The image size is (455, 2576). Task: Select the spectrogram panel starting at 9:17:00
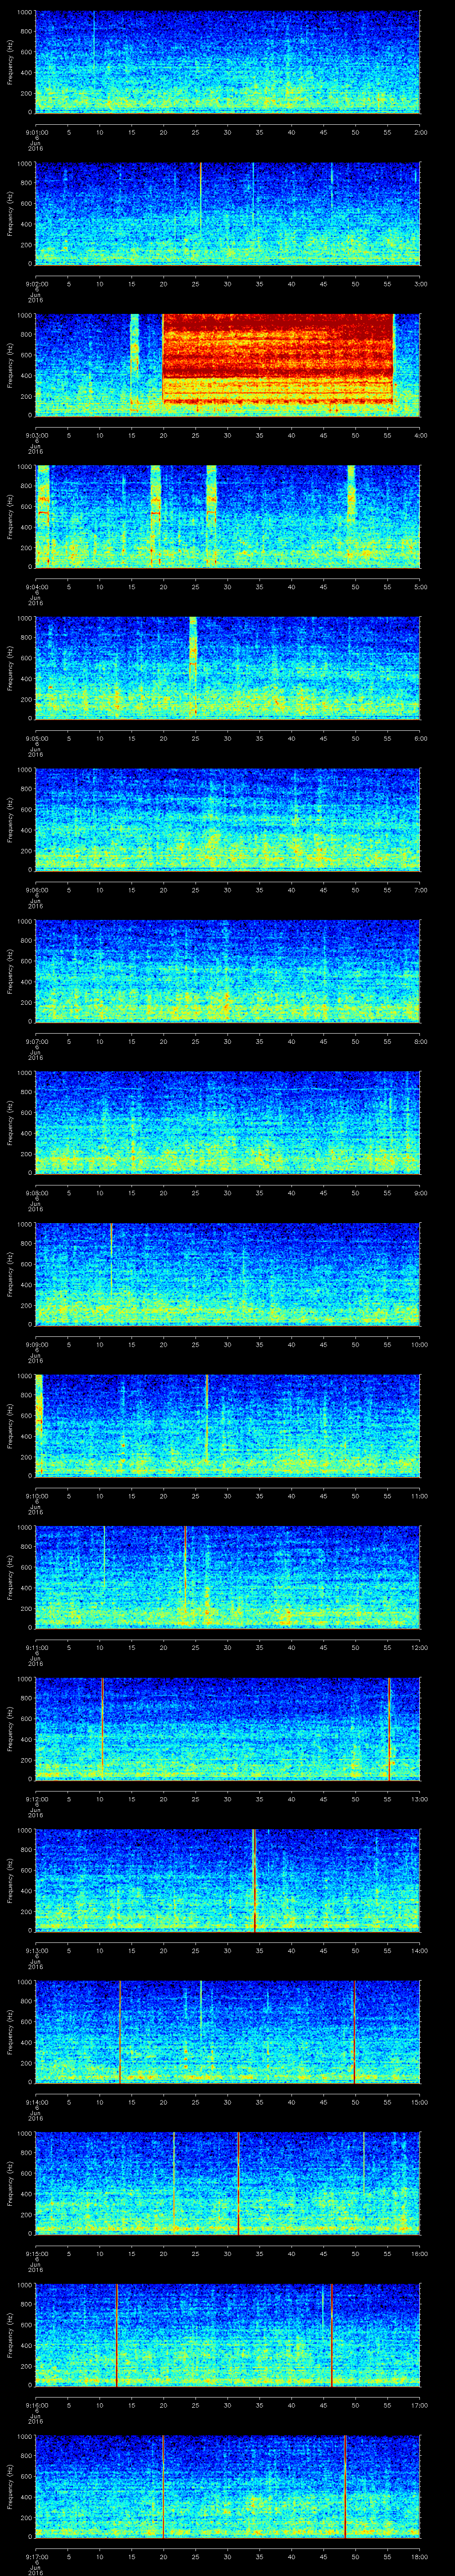[x=228, y=2487]
